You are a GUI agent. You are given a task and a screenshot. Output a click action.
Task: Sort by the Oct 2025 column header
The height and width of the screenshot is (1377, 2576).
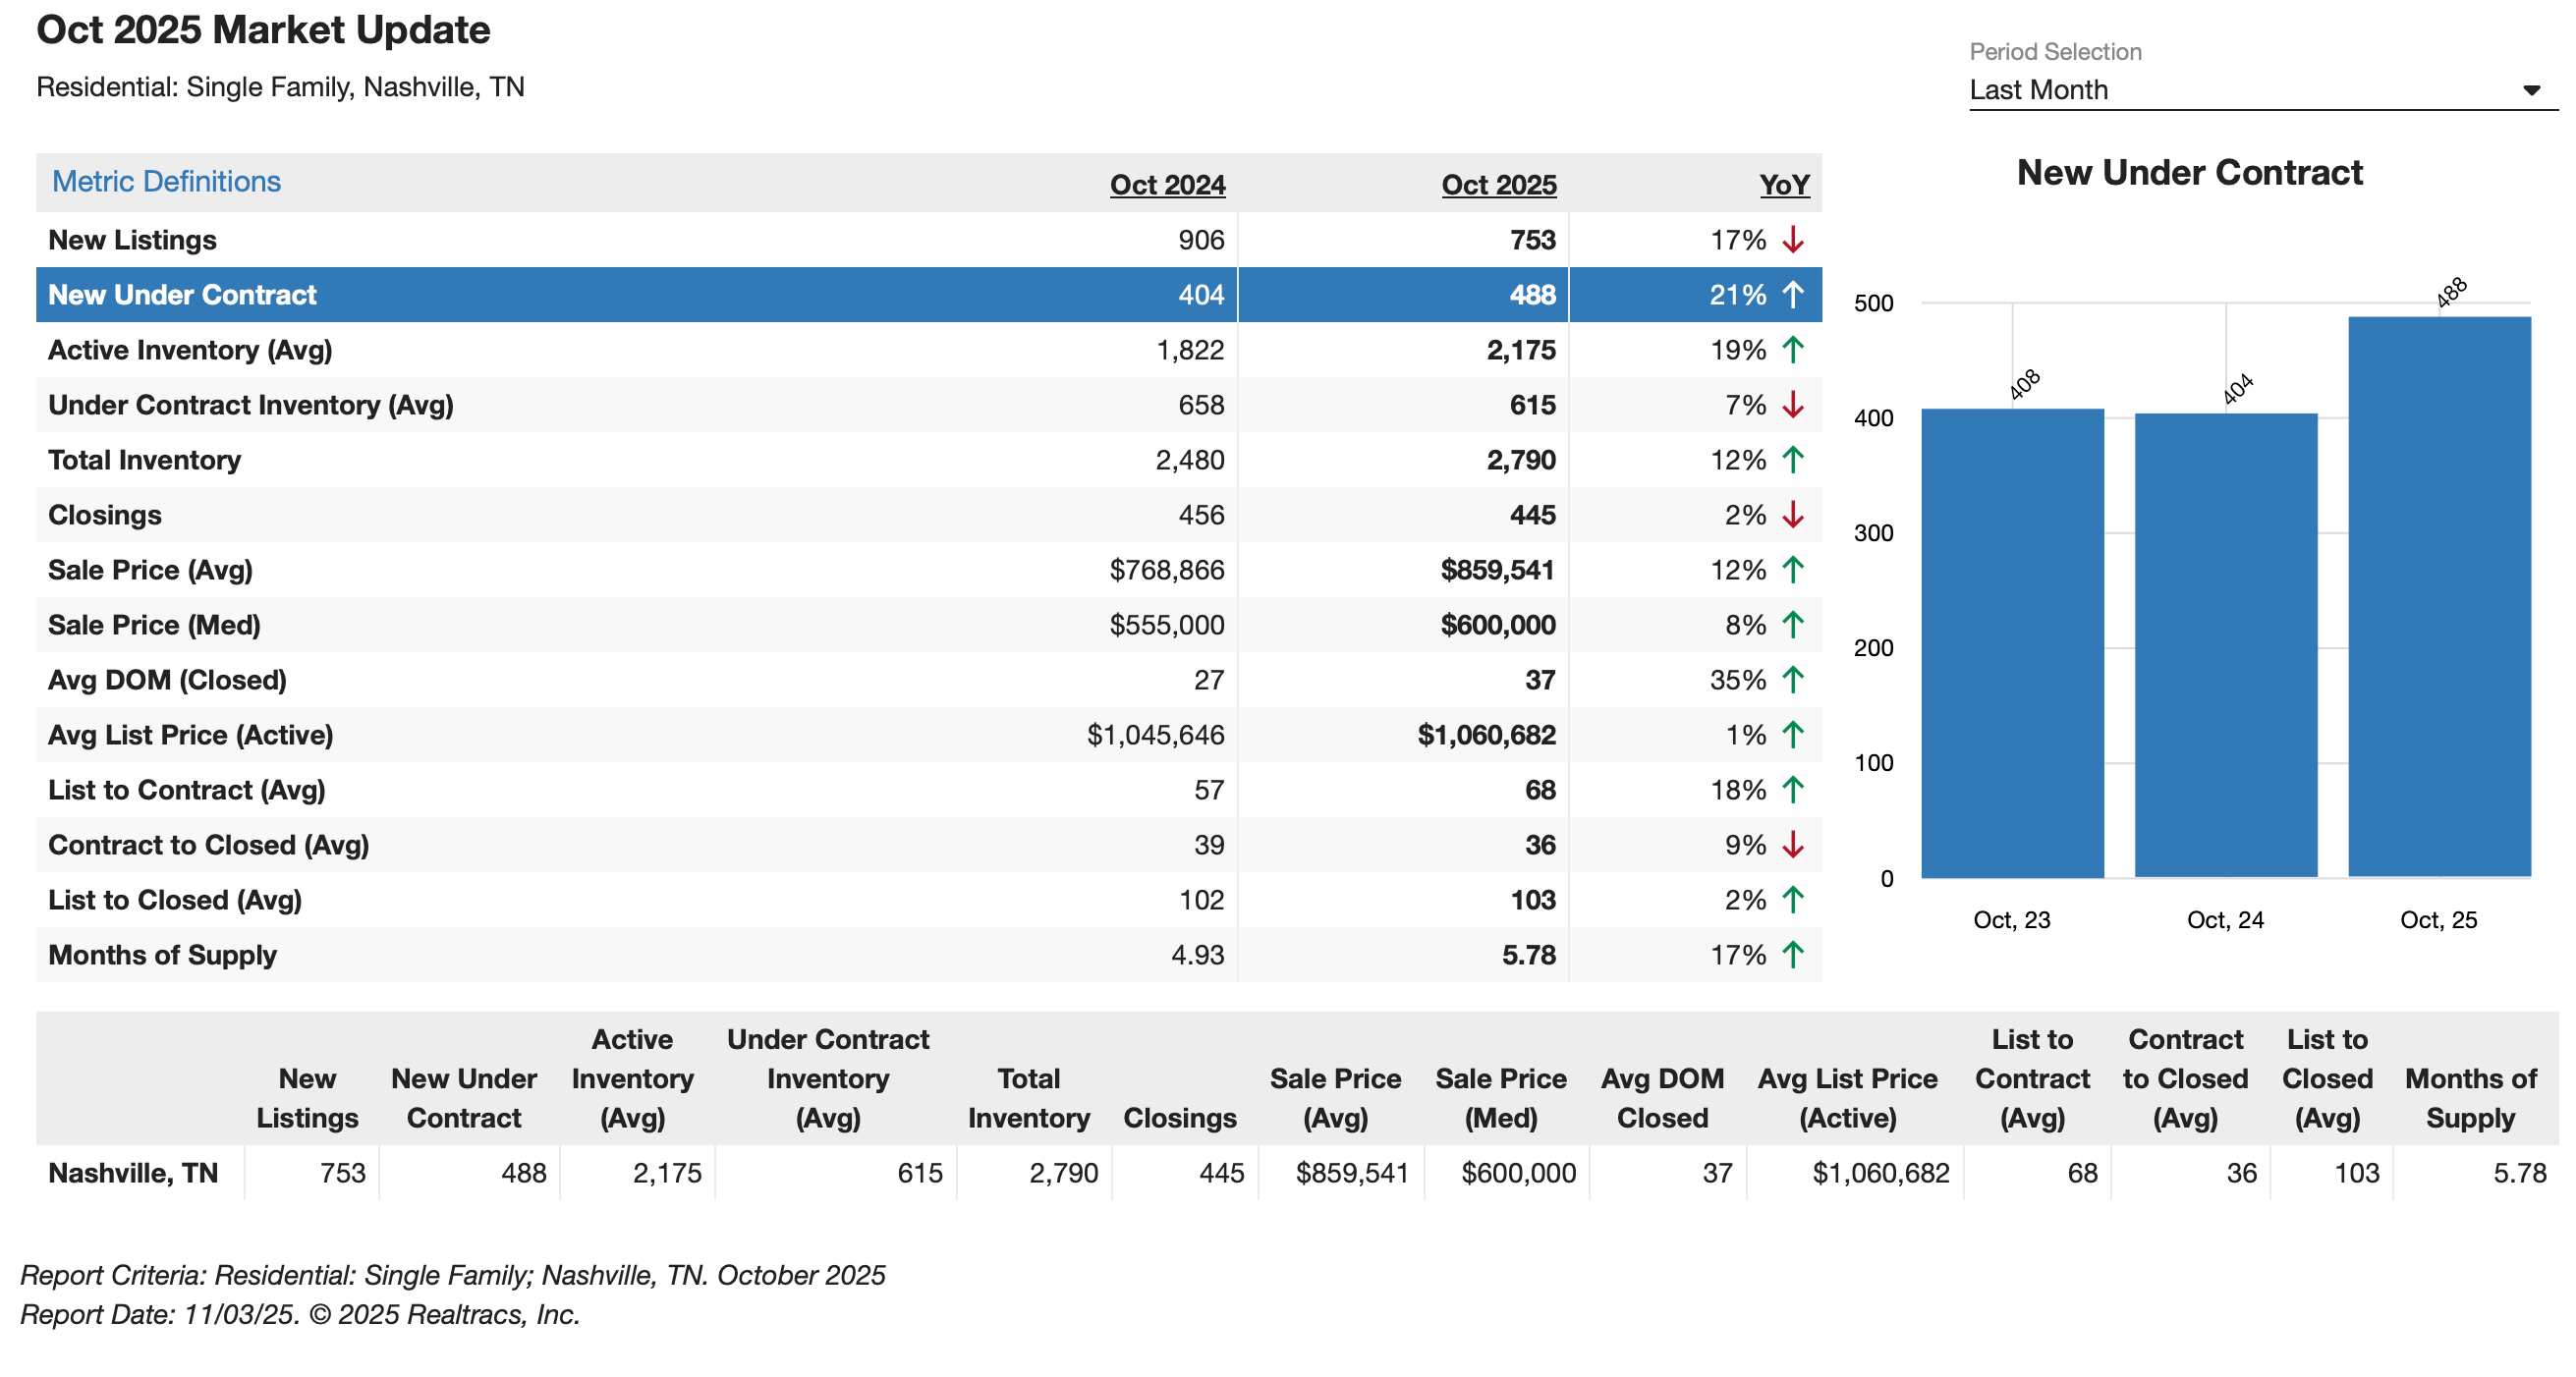(x=1498, y=185)
